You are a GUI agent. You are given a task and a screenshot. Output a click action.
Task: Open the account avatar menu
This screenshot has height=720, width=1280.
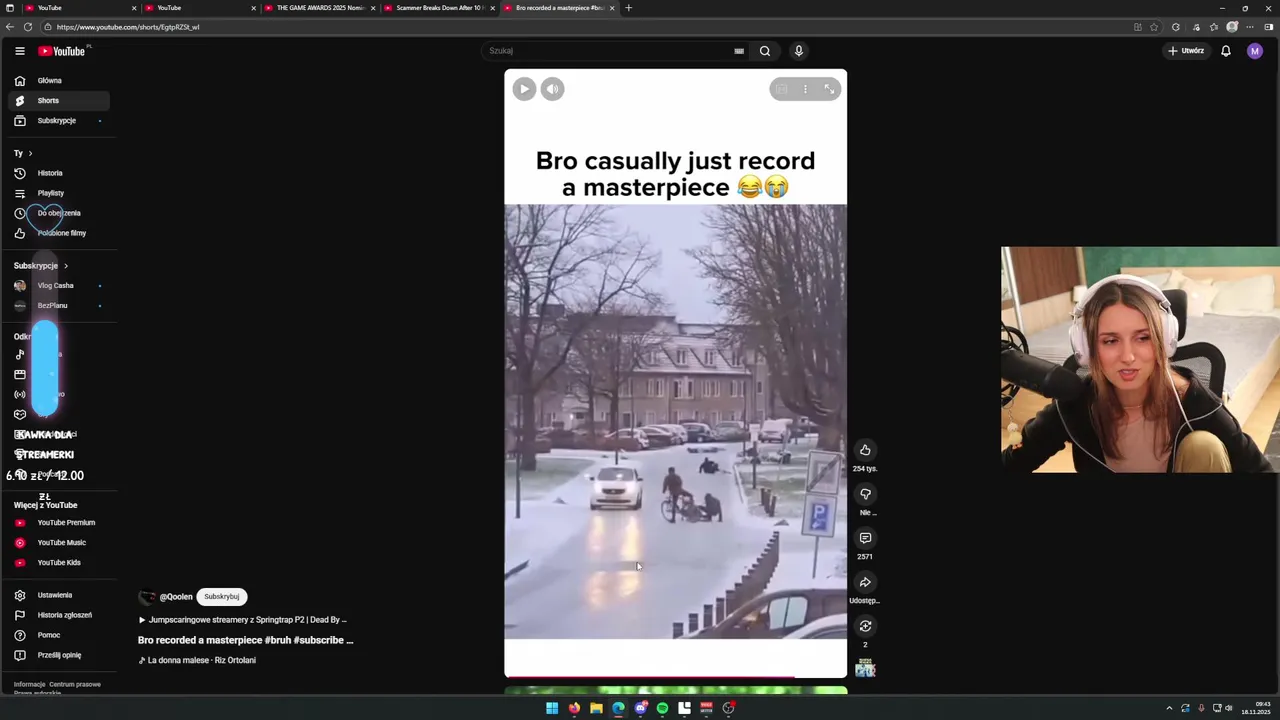pos(1255,51)
